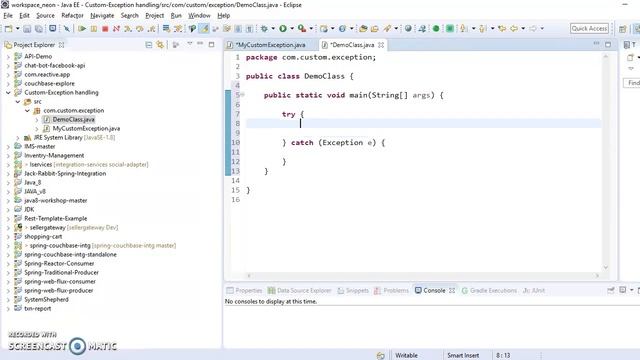Close the DemoClass.java editor tab
The height and width of the screenshot is (360, 640).
381,45
